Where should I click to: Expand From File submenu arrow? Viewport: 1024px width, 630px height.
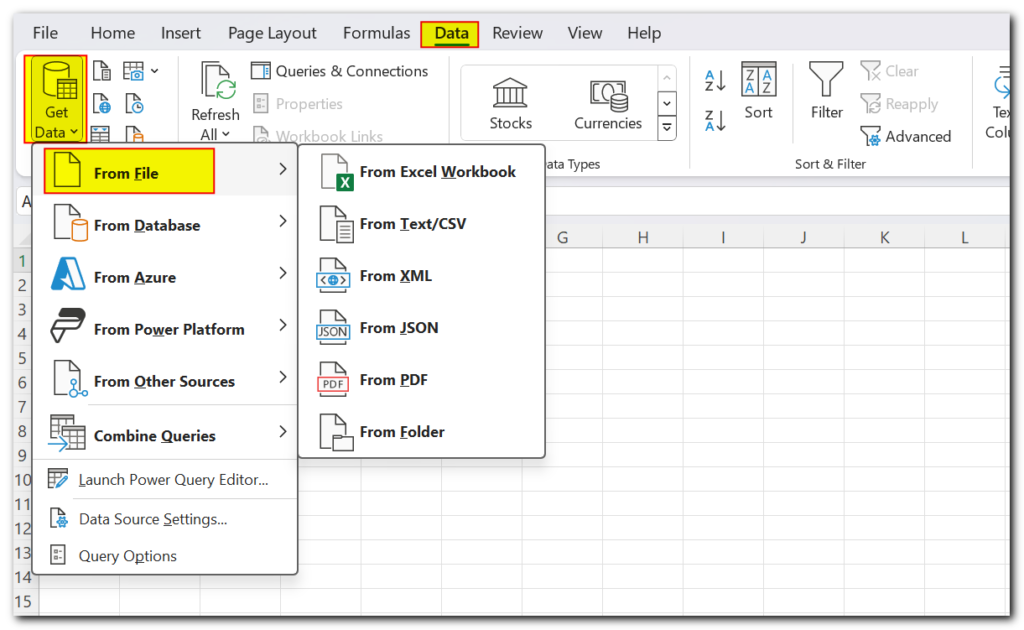283,169
